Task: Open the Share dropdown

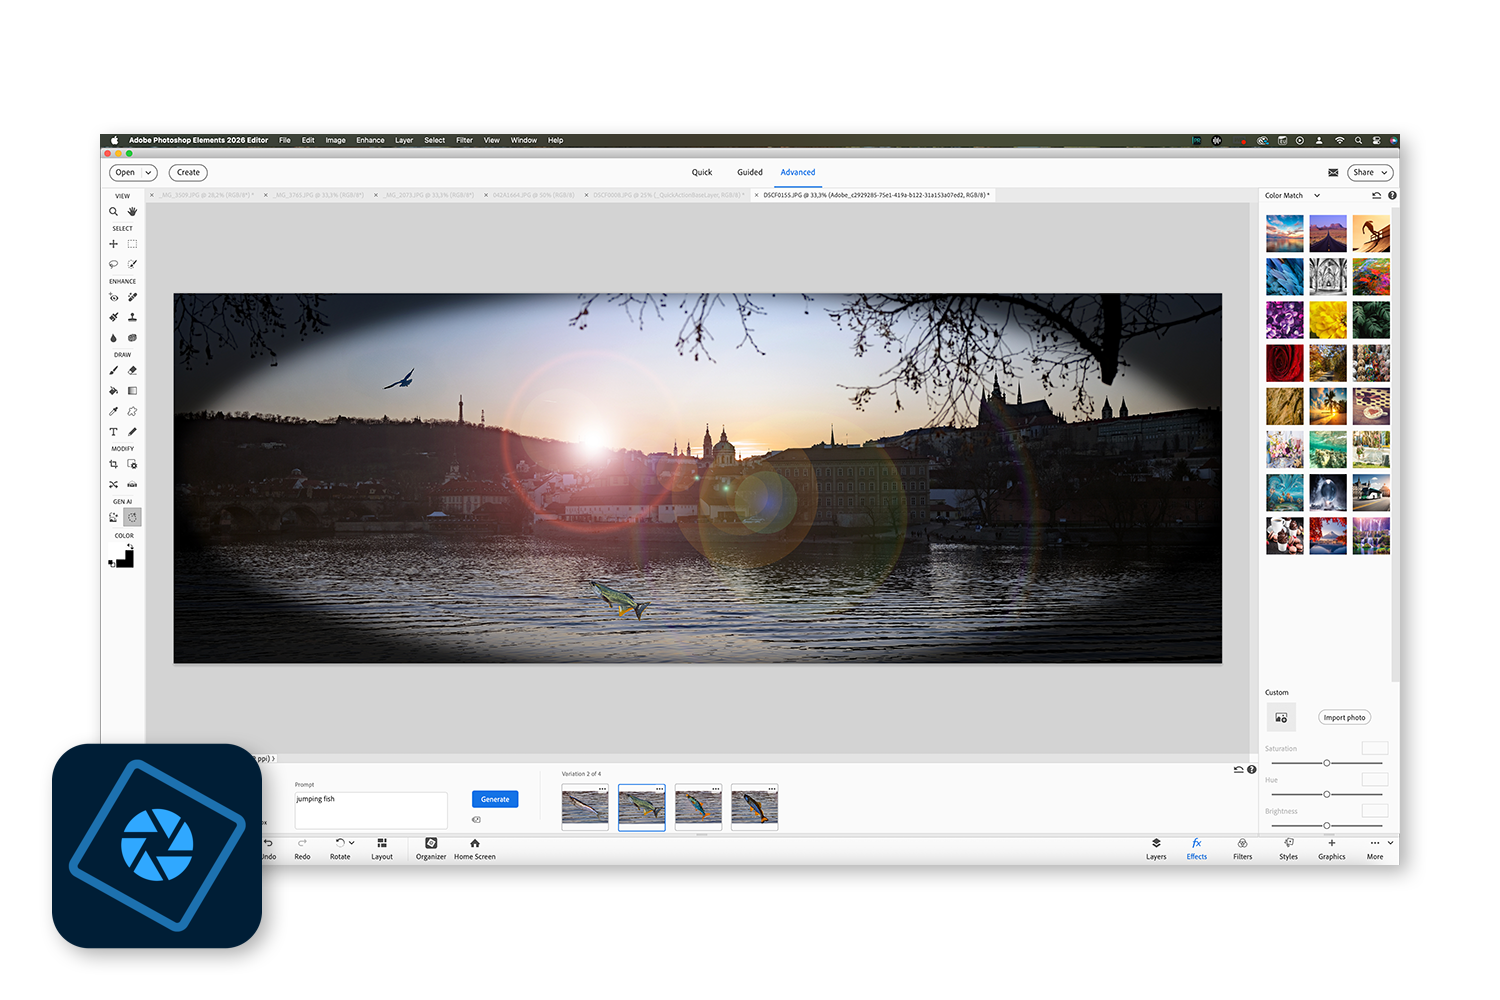Action: [x=1369, y=172]
